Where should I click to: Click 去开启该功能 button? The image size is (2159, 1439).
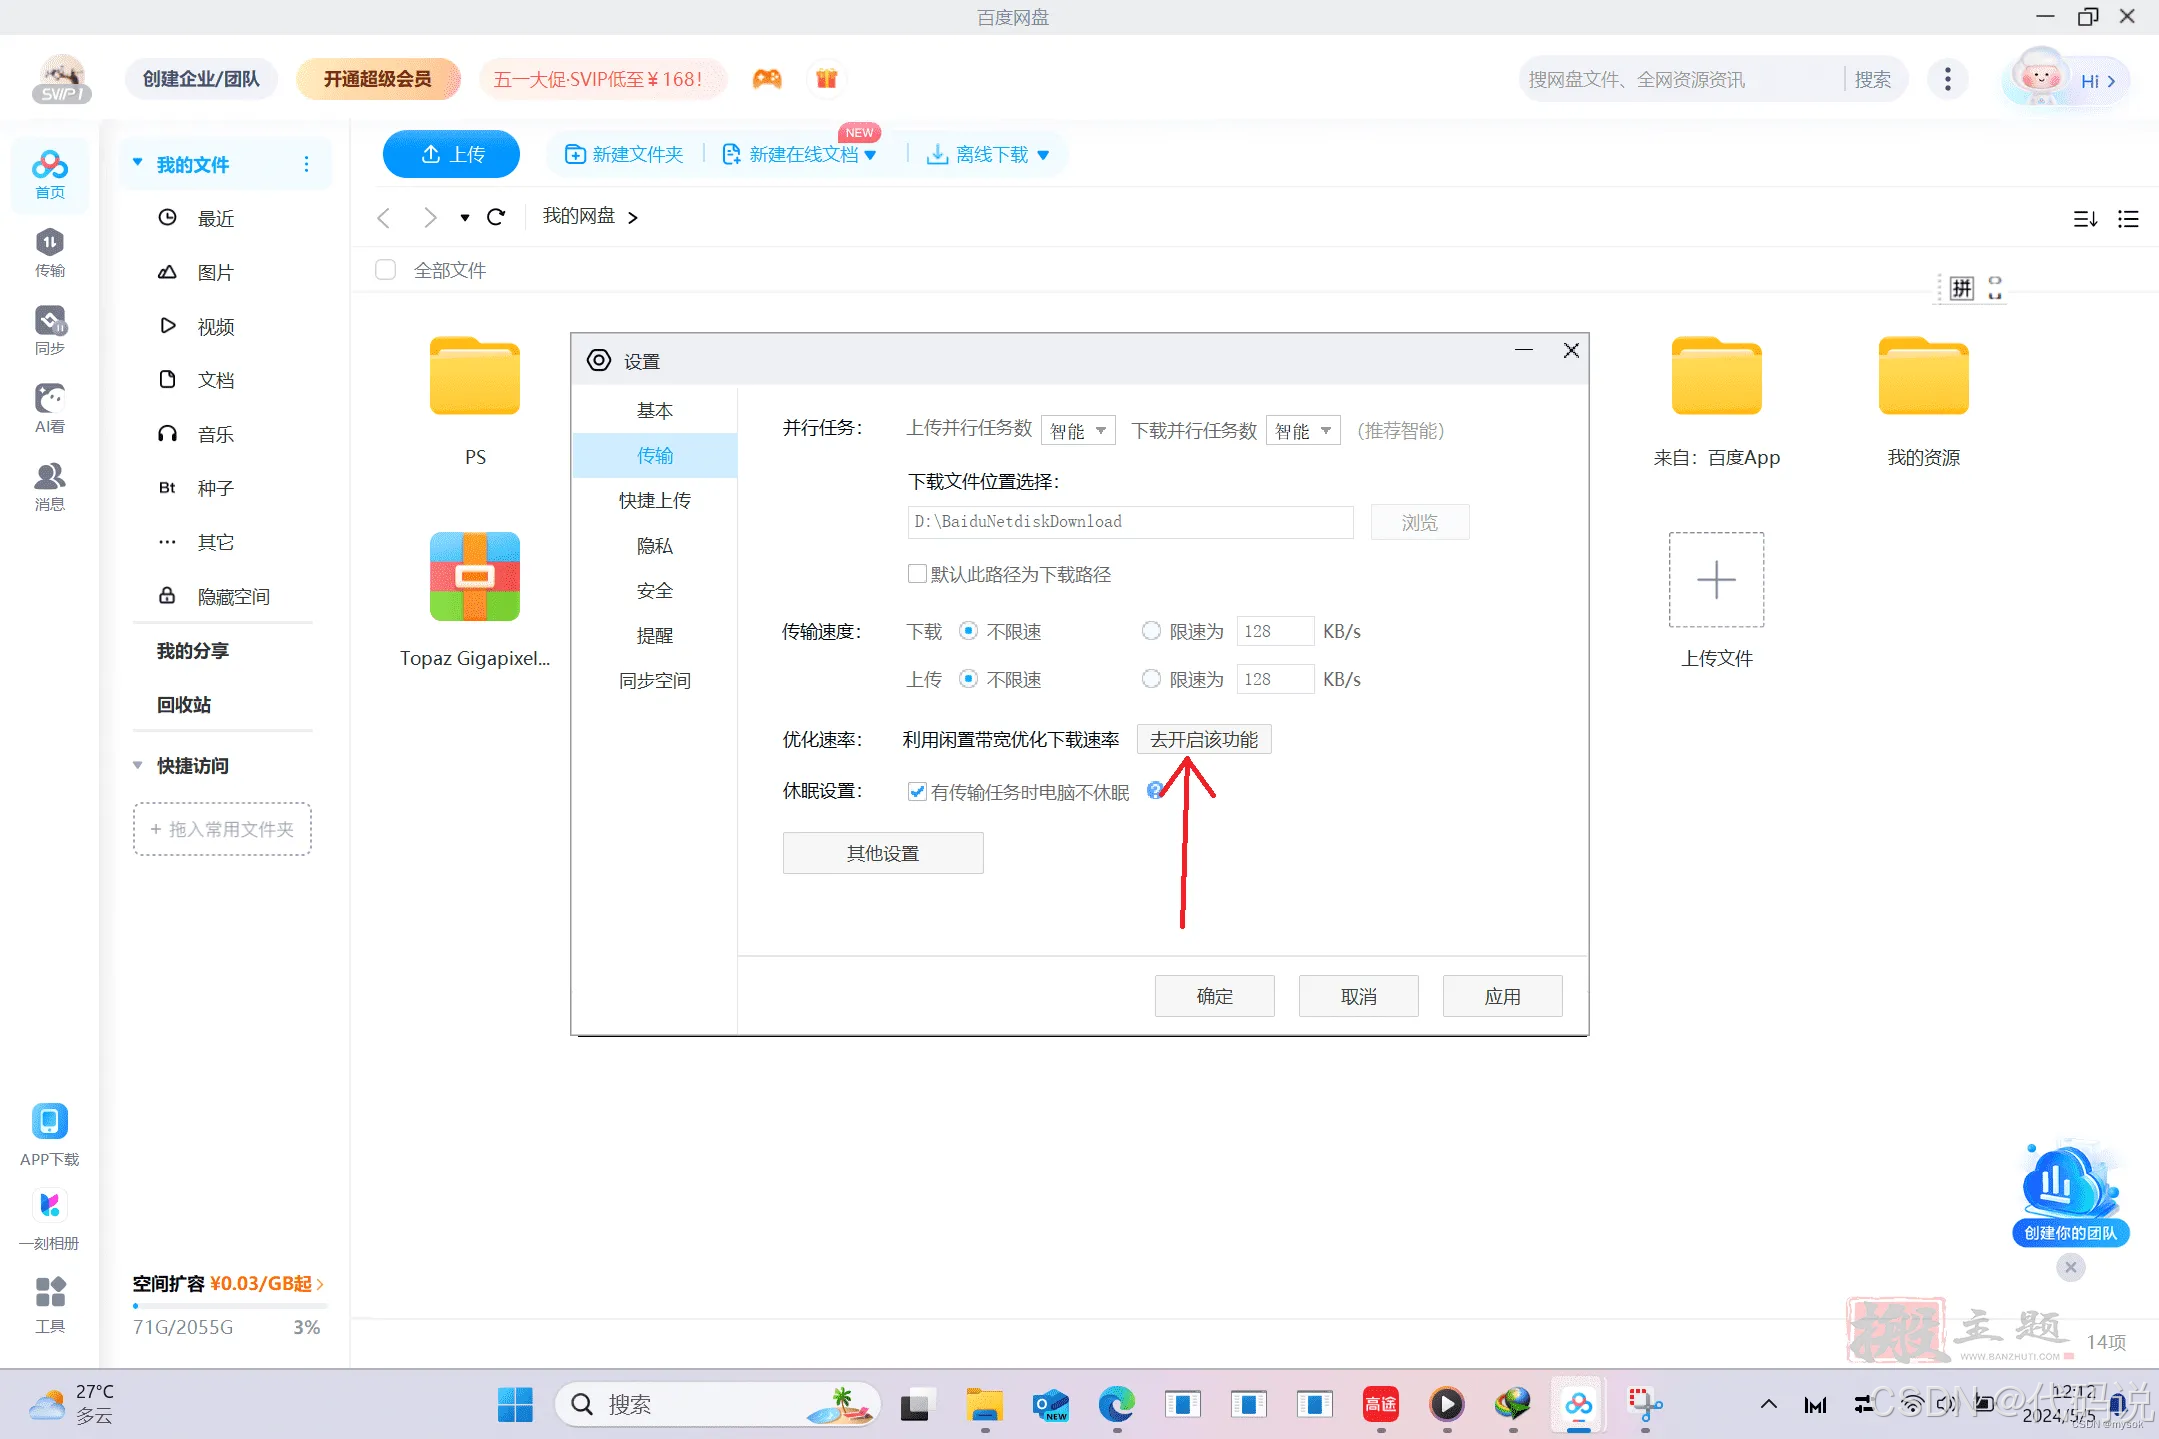[1204, 740]
